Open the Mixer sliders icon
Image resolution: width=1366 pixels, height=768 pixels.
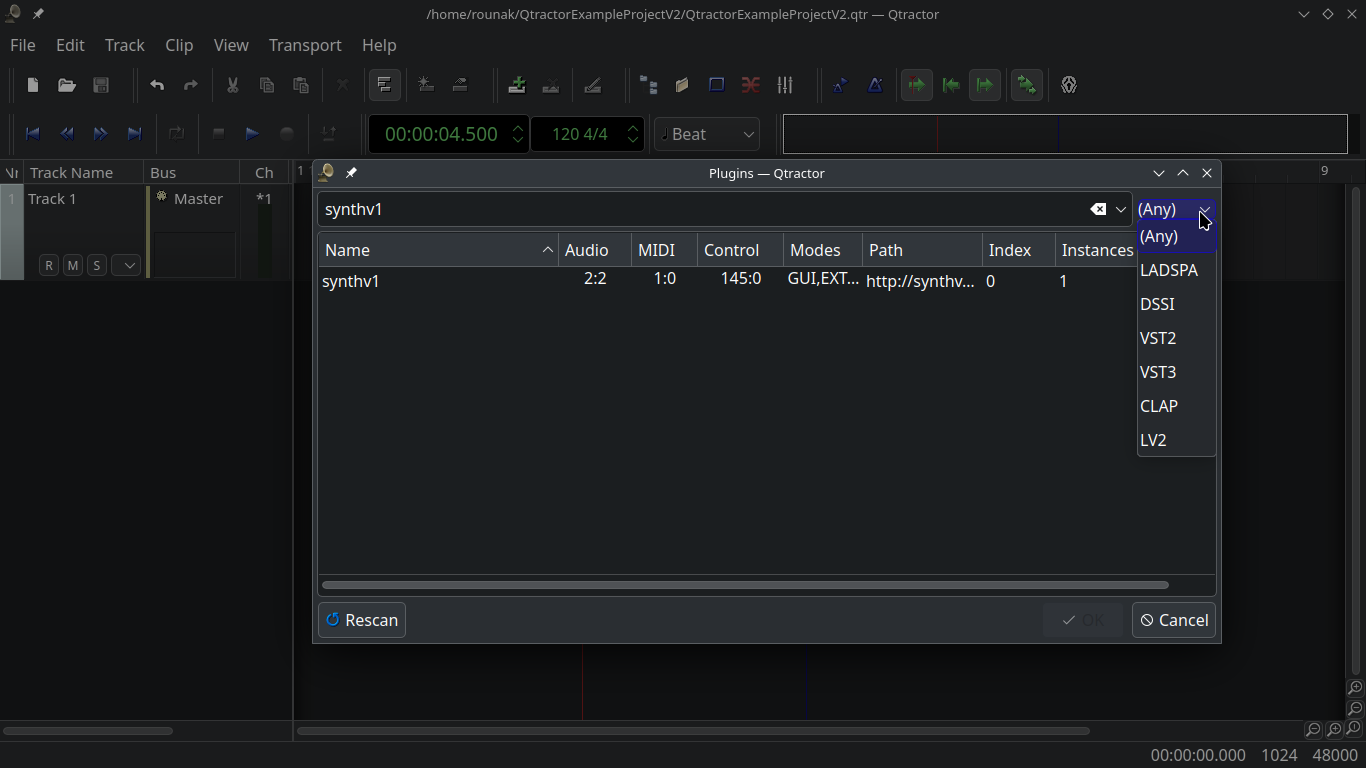pos(785,85)
